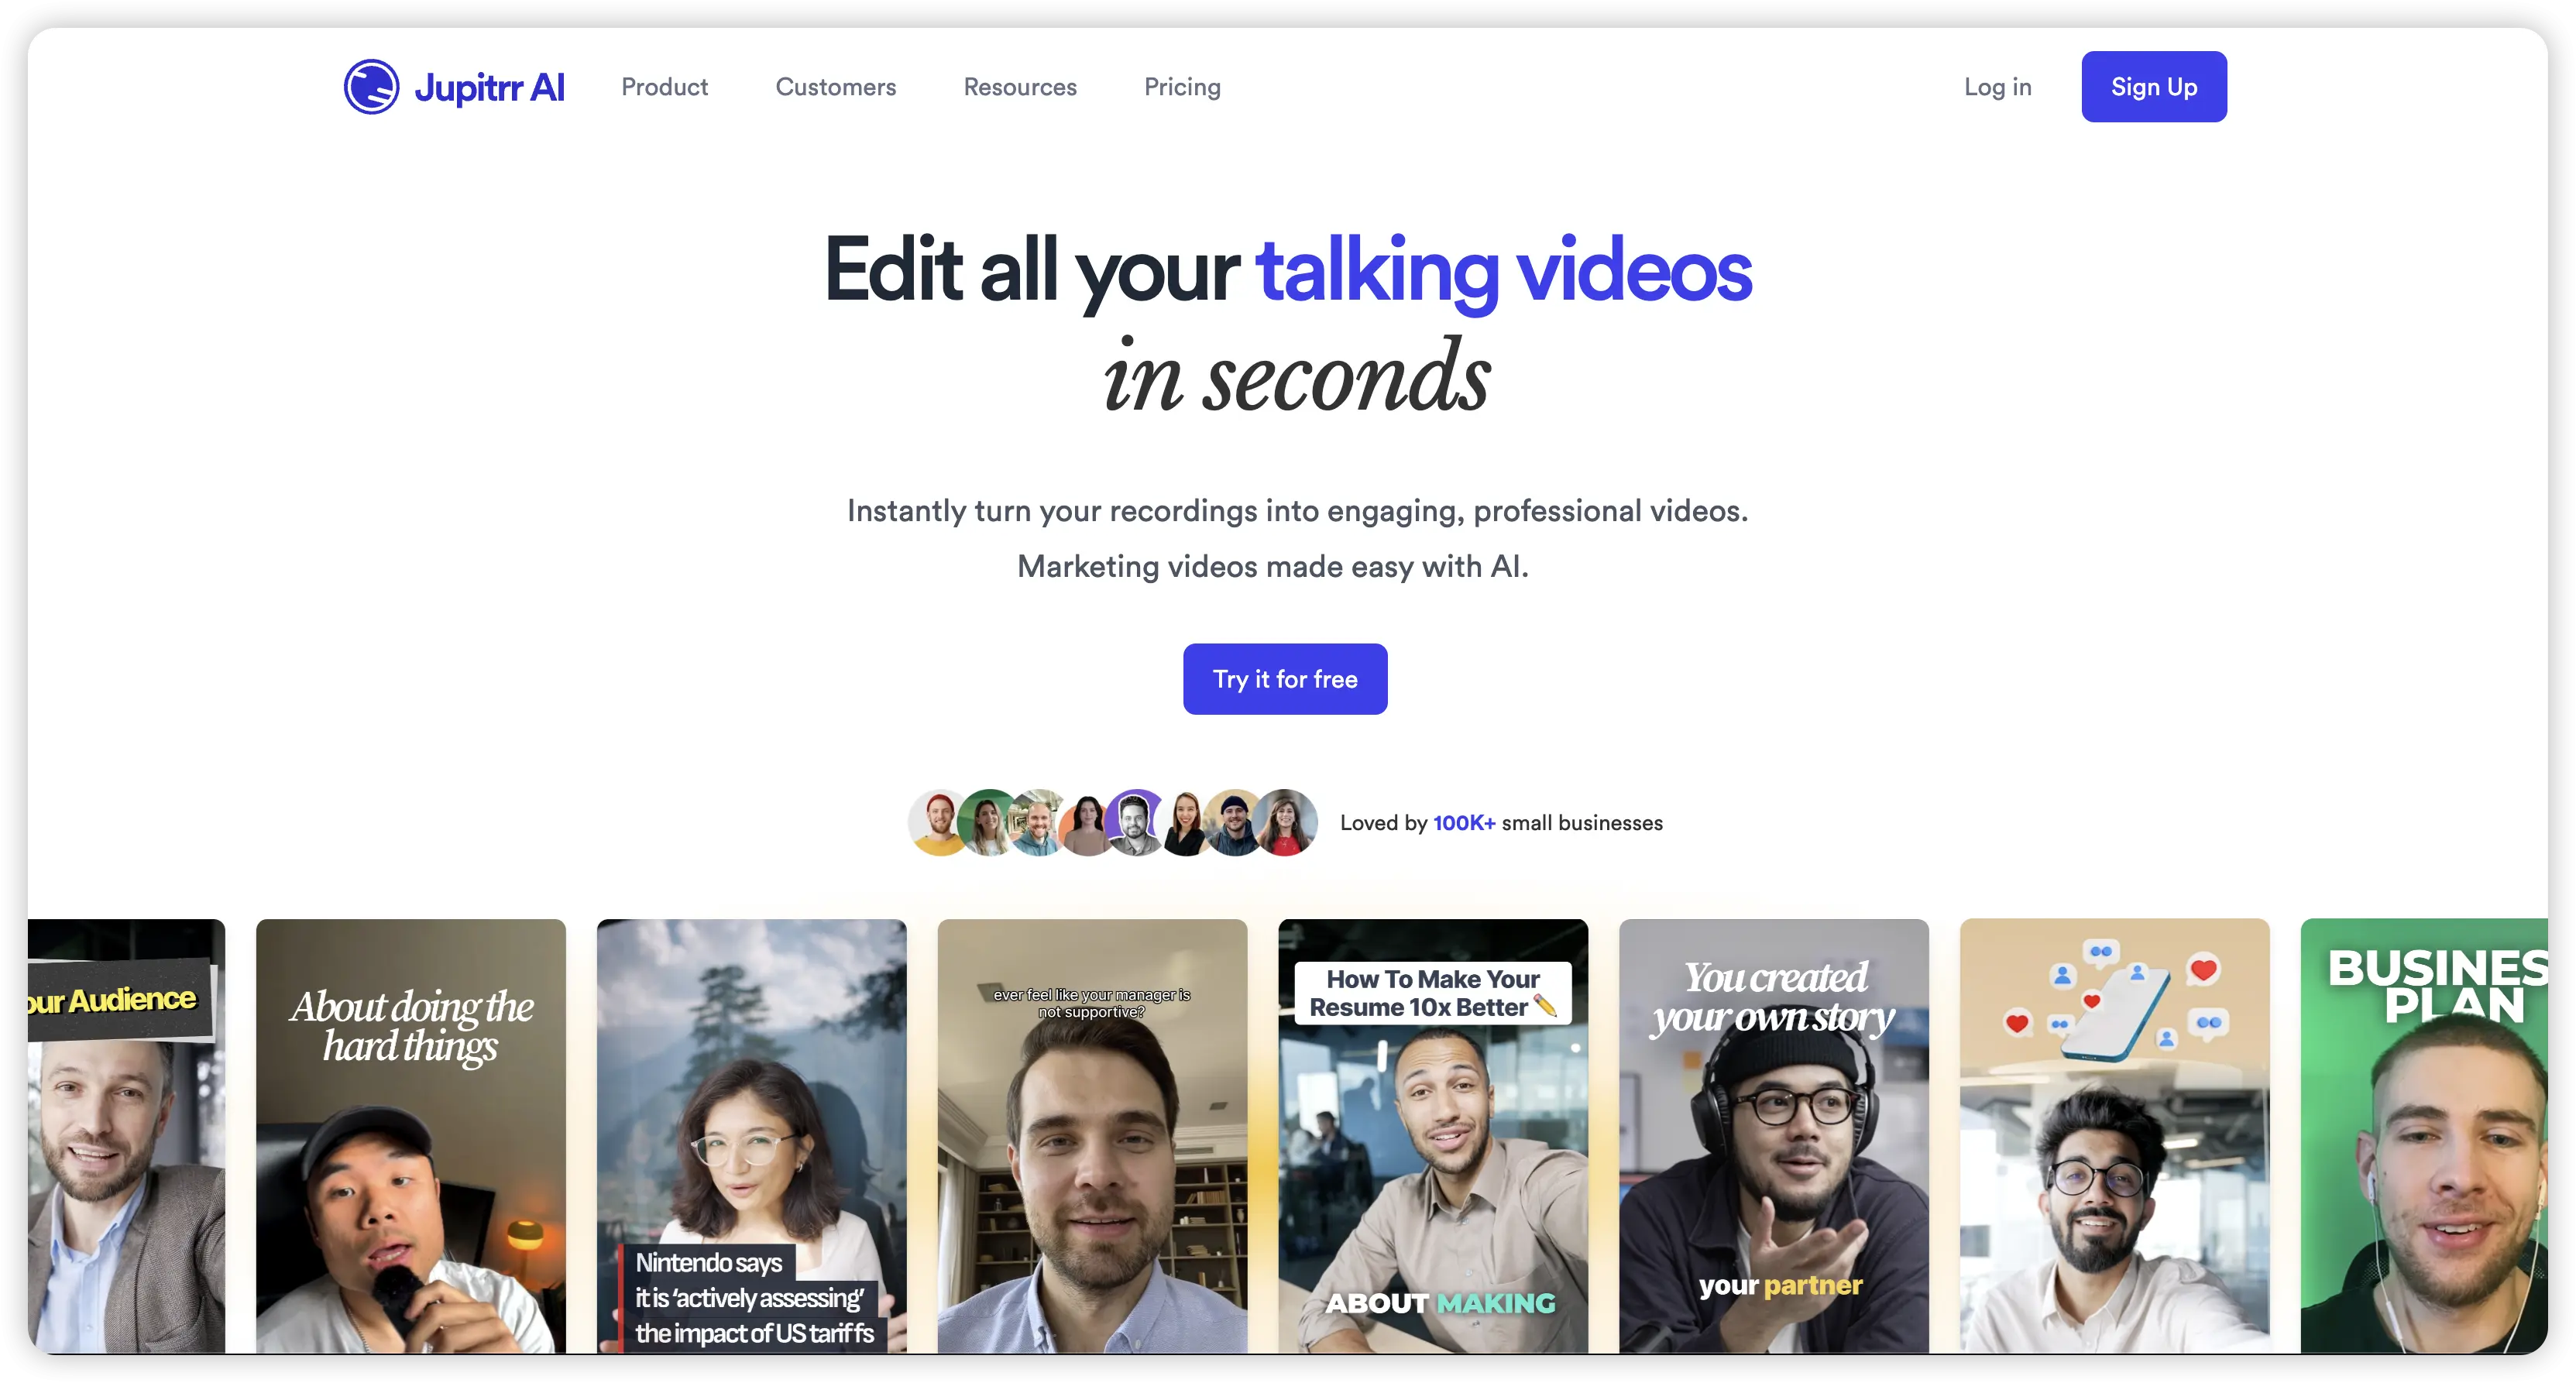Image resolution: width=2576 pixels, height=1383 pixels.
Task: Click the Jupitrr AI logo icon
Action: (371, 87)
